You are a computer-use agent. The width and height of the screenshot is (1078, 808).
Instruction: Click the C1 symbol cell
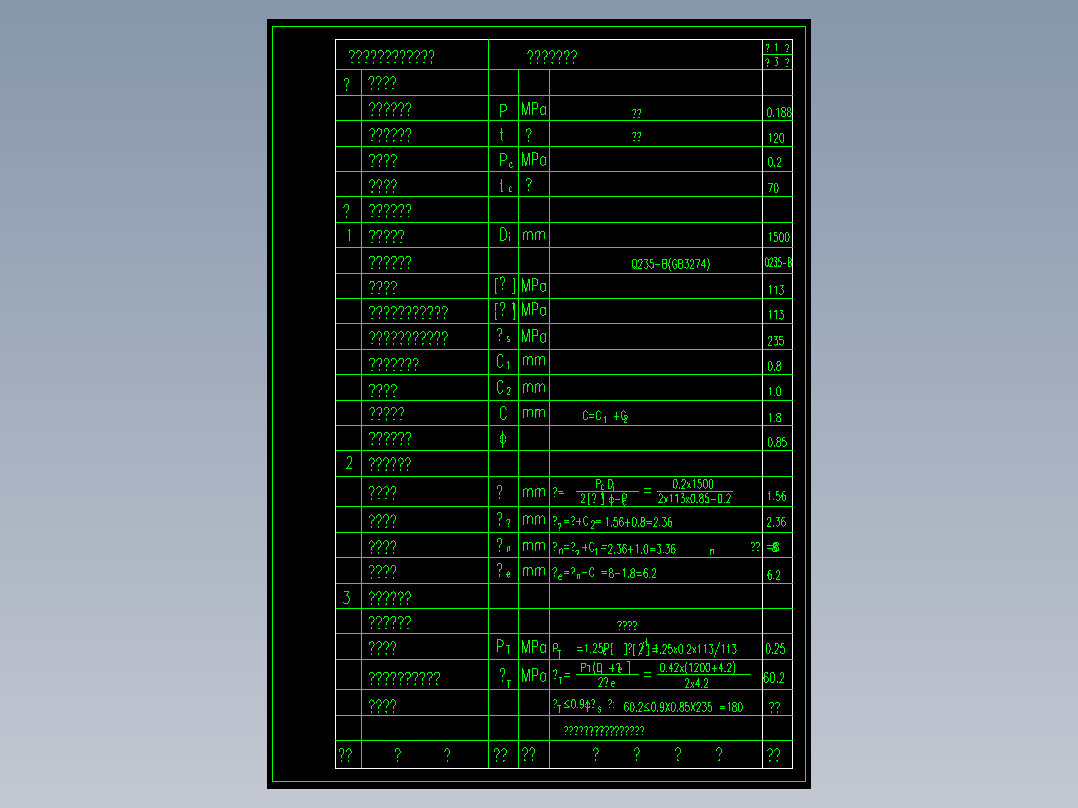503,362
